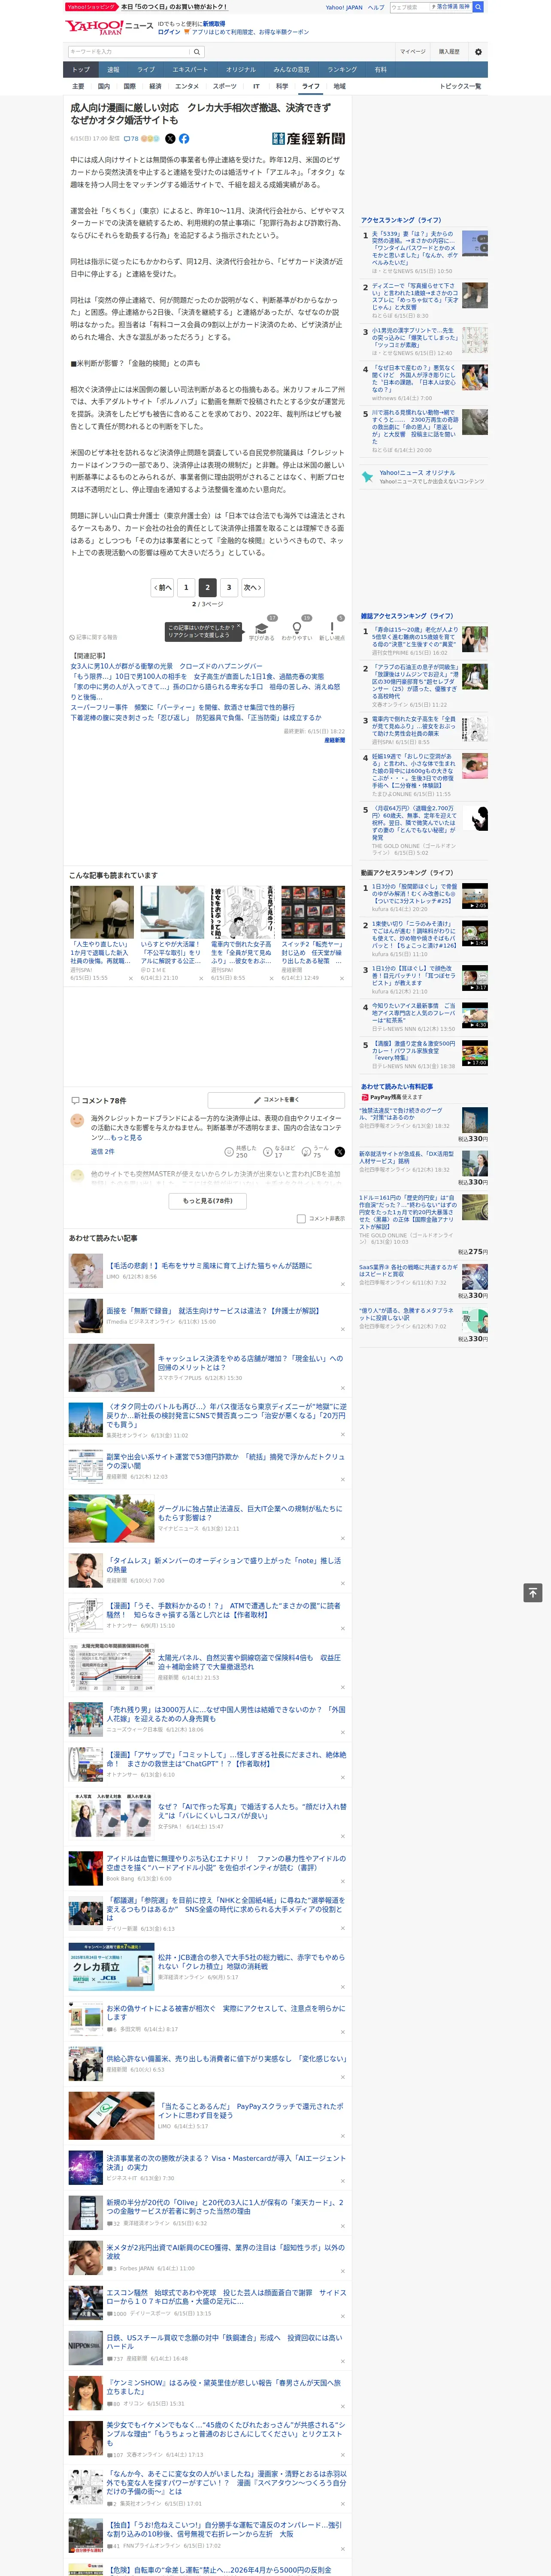Open the comment count 78 icon under the headline
551x2576 pixels.
click(131, 139)
